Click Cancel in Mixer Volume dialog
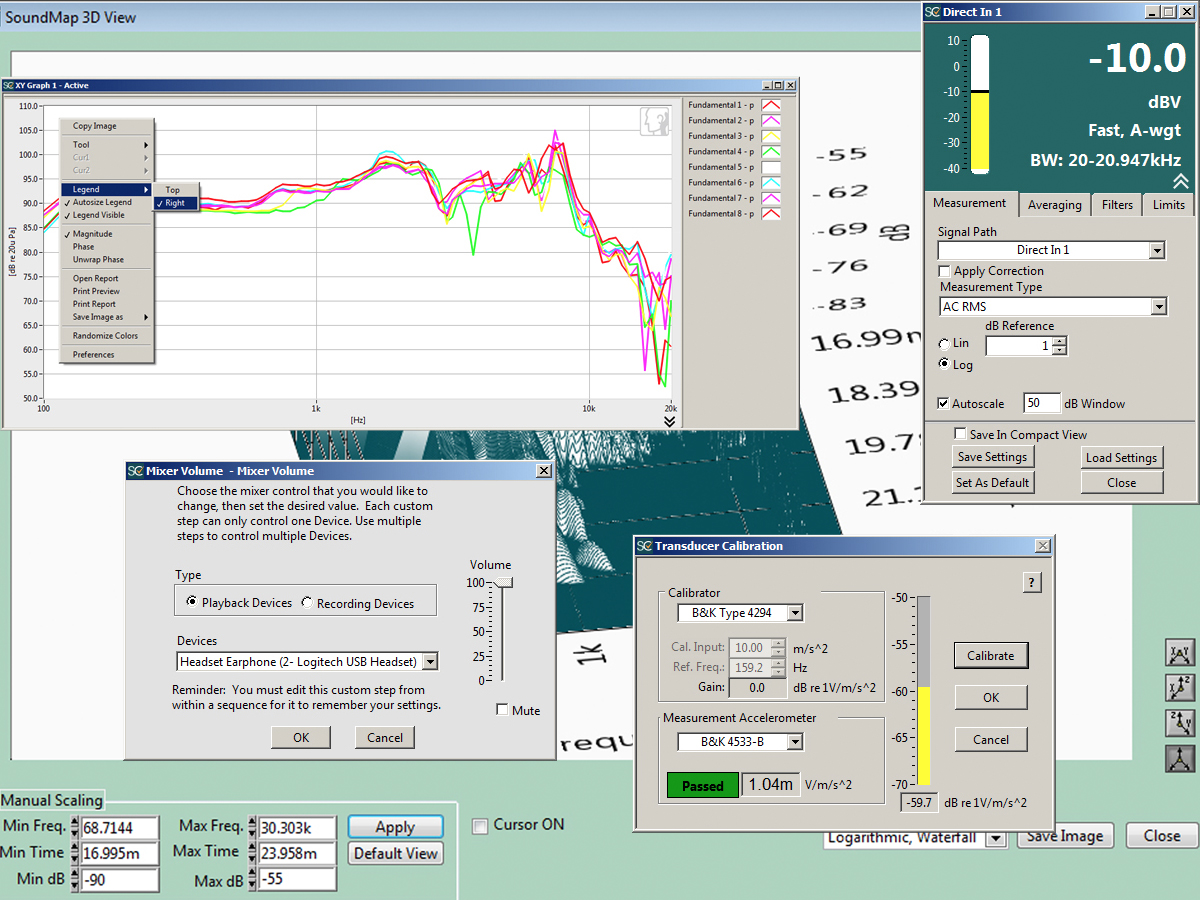Image resolution: width=1200 pixels, height=900 pixels. 385,737
